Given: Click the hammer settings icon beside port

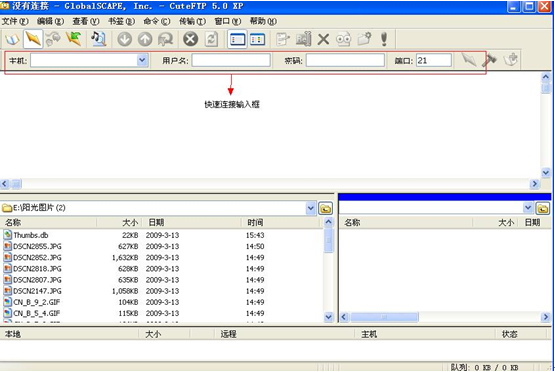Looking at the screenshot, I should [490, 59].
